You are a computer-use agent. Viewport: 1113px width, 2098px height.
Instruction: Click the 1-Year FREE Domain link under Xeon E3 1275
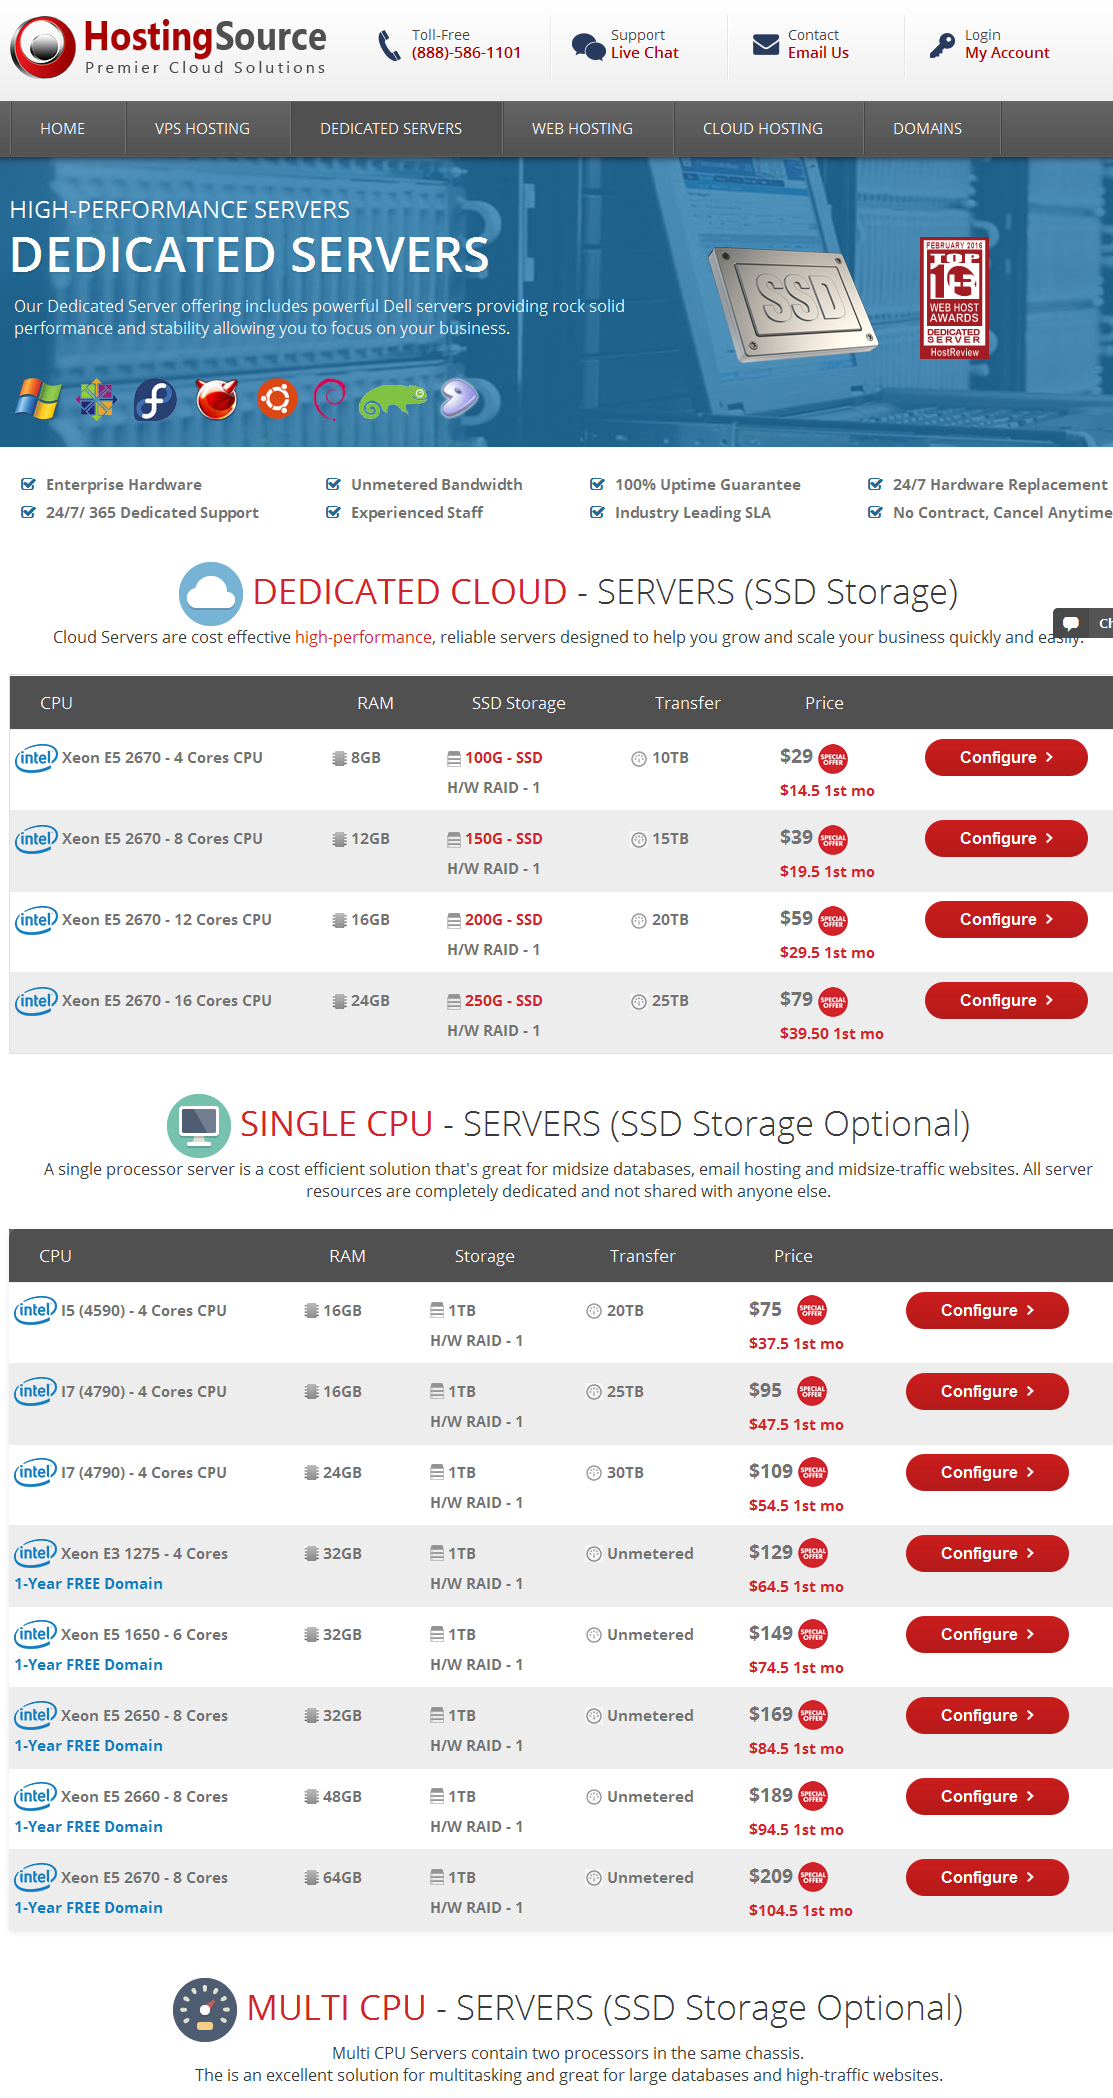[x=89, y=1584]
